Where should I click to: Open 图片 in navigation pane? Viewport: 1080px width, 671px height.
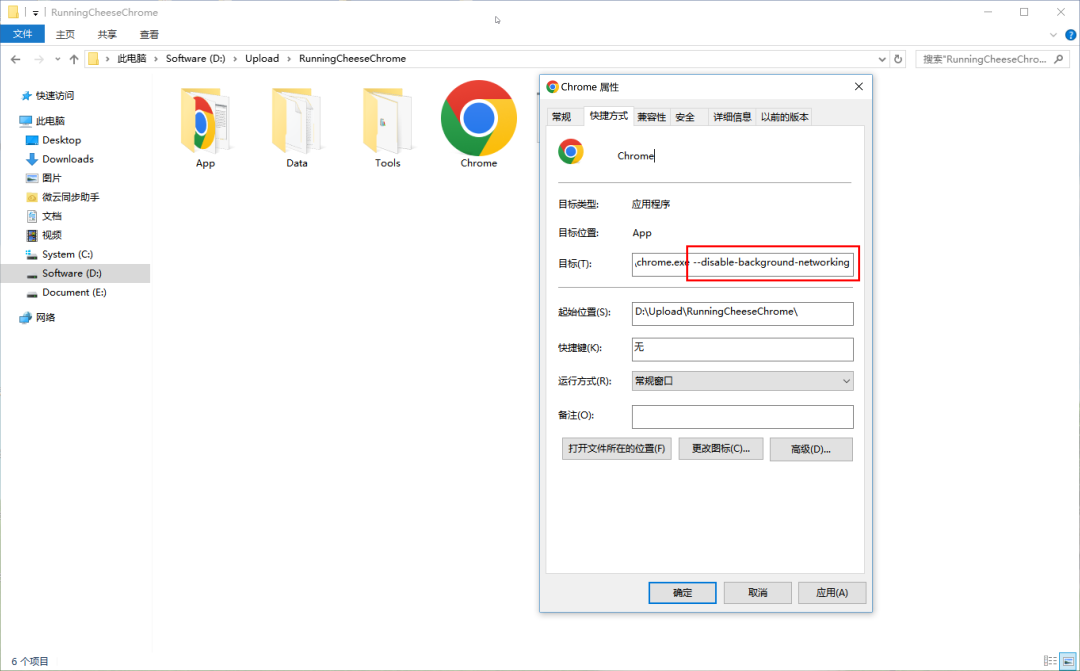point(52,178)
